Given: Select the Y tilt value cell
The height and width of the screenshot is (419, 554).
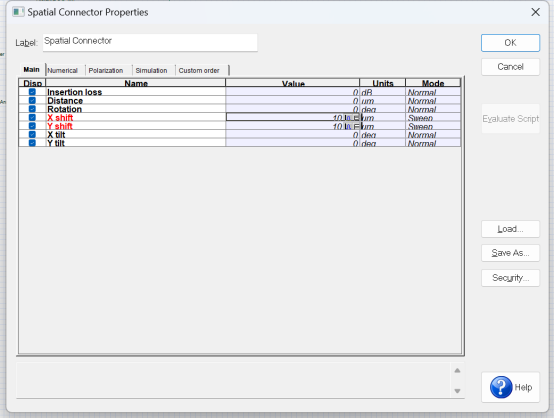Looking at the screenshot, I should point(293,143).
